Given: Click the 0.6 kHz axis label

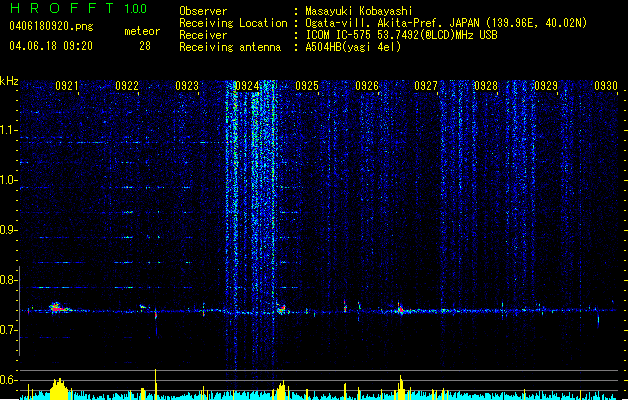Looking at the screenshot, I should (x=9, y=380).
